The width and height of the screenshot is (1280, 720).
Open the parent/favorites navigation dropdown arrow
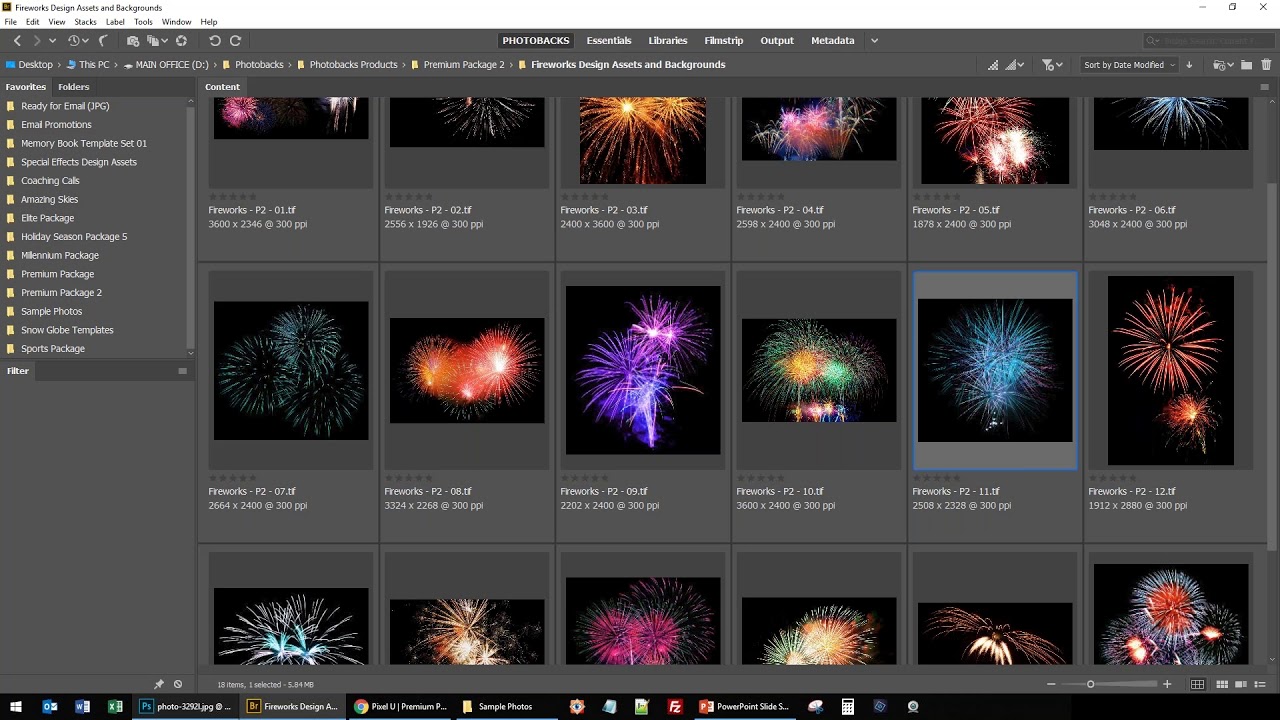52,41
